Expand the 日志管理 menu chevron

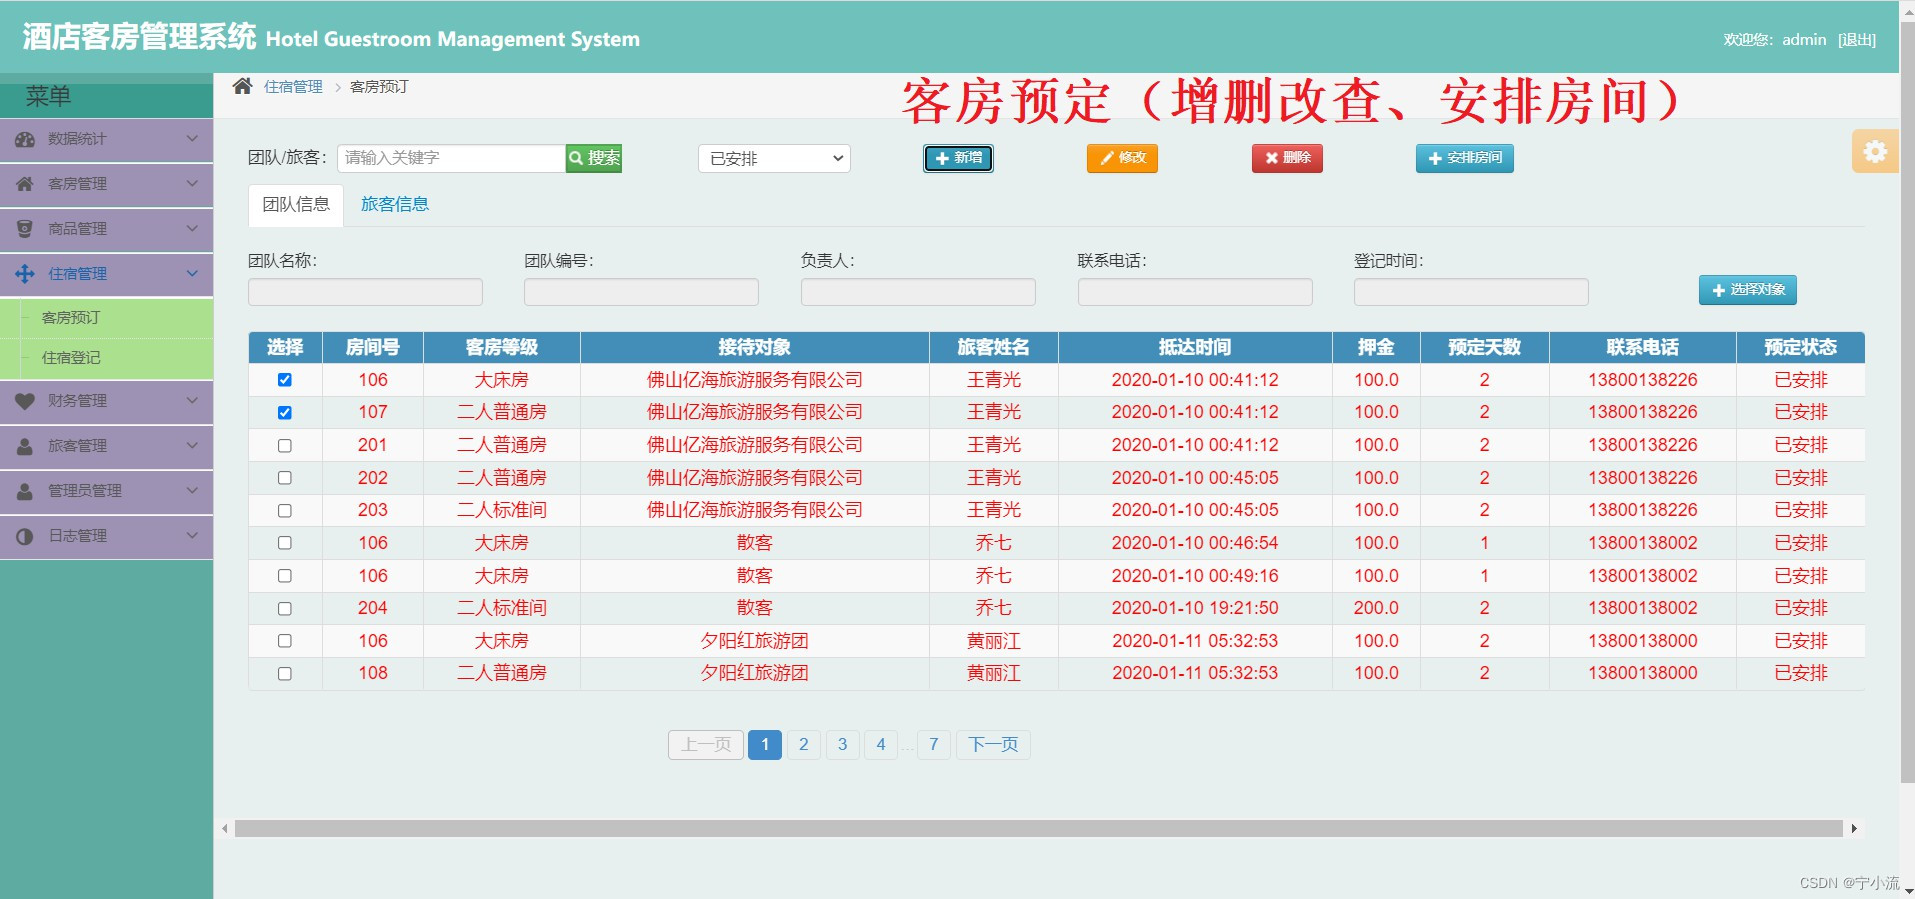pos(192,536)
